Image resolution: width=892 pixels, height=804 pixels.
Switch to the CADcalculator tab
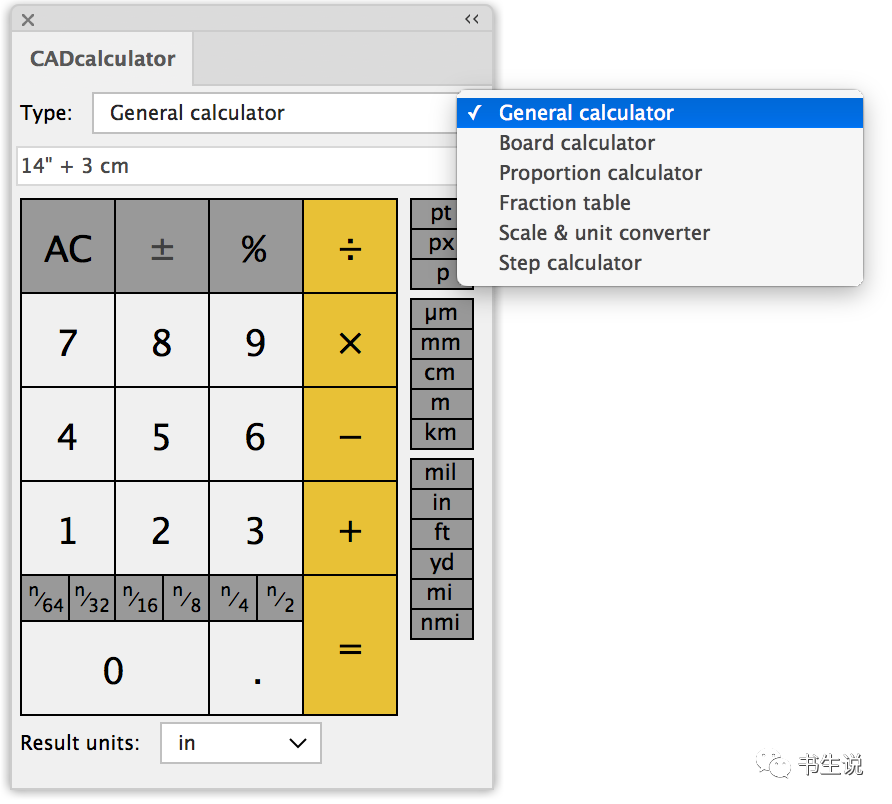point(102,59)
